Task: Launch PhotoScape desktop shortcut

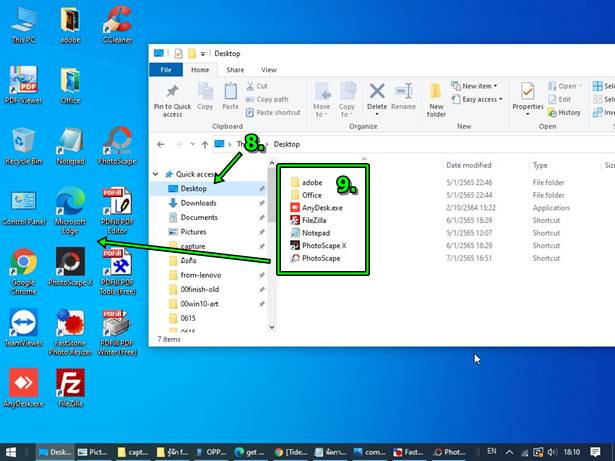Action: pyautogui.click(x=117, y=146)
